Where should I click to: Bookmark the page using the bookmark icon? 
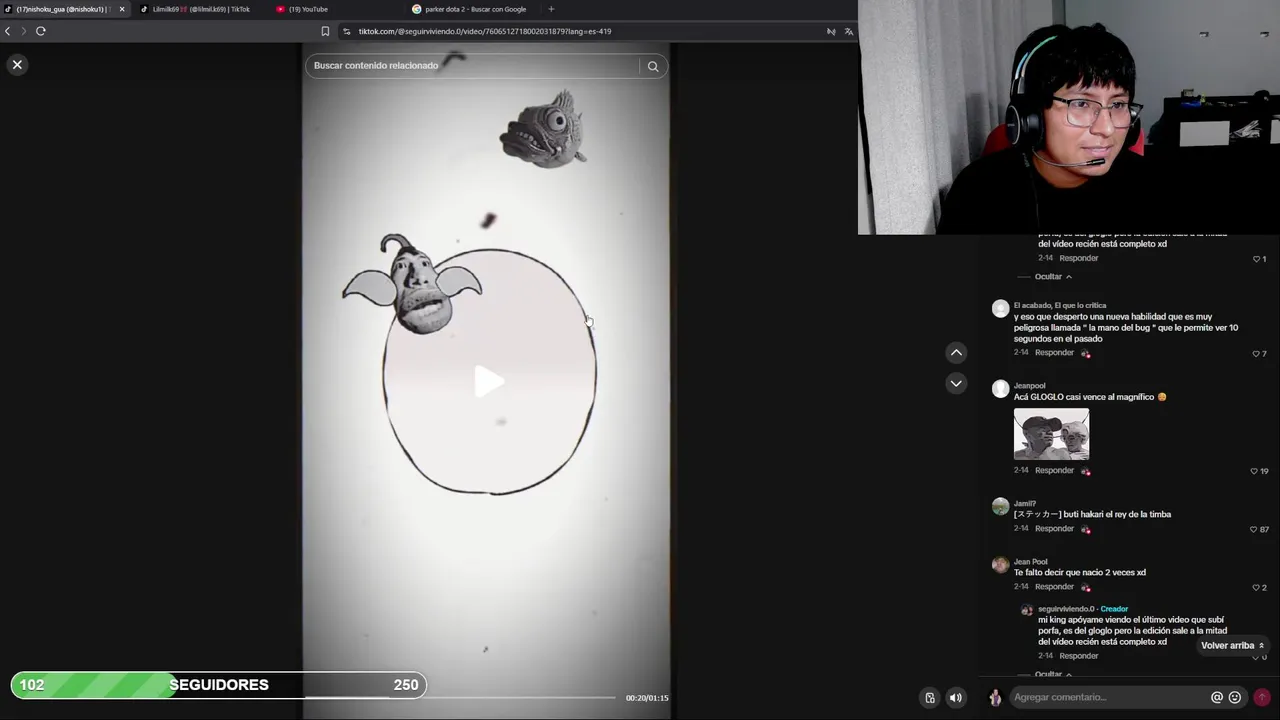click(x=325, y=31)
